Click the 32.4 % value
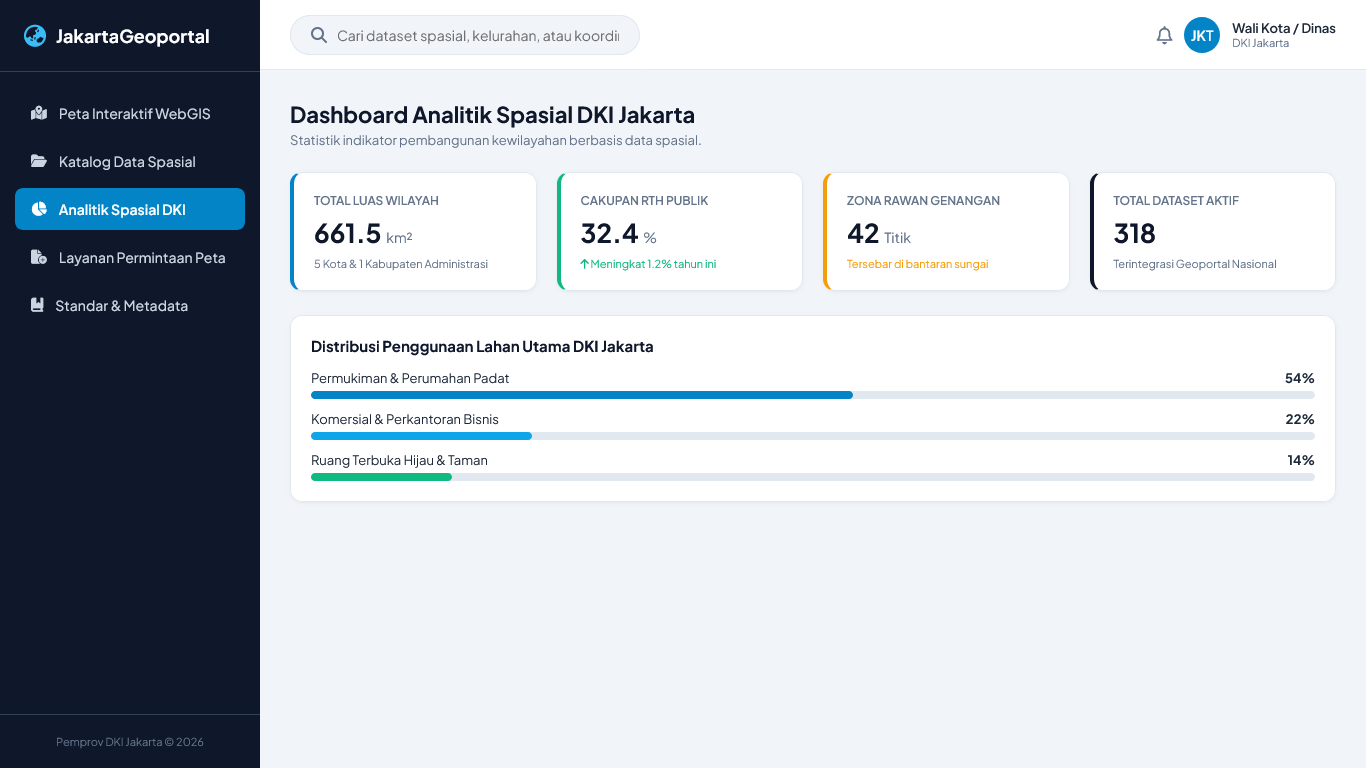The height and width of the screenshot is (768, 1366). pyautogui.click(x=618, y=233)
